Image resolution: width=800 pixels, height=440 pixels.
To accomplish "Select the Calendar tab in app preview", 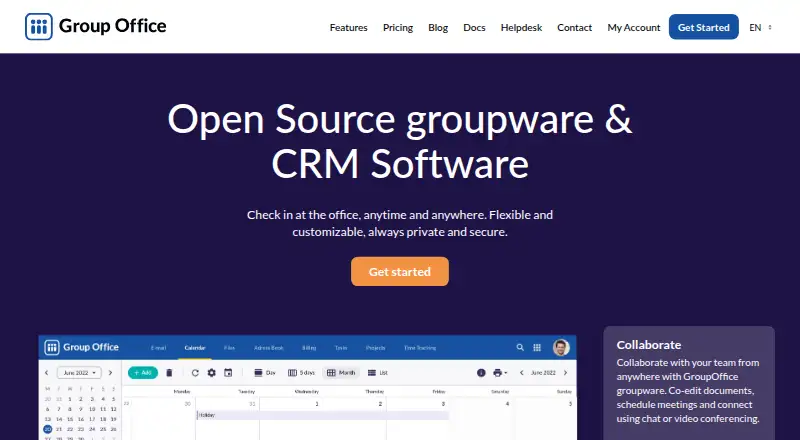I will tap(195, 348).
